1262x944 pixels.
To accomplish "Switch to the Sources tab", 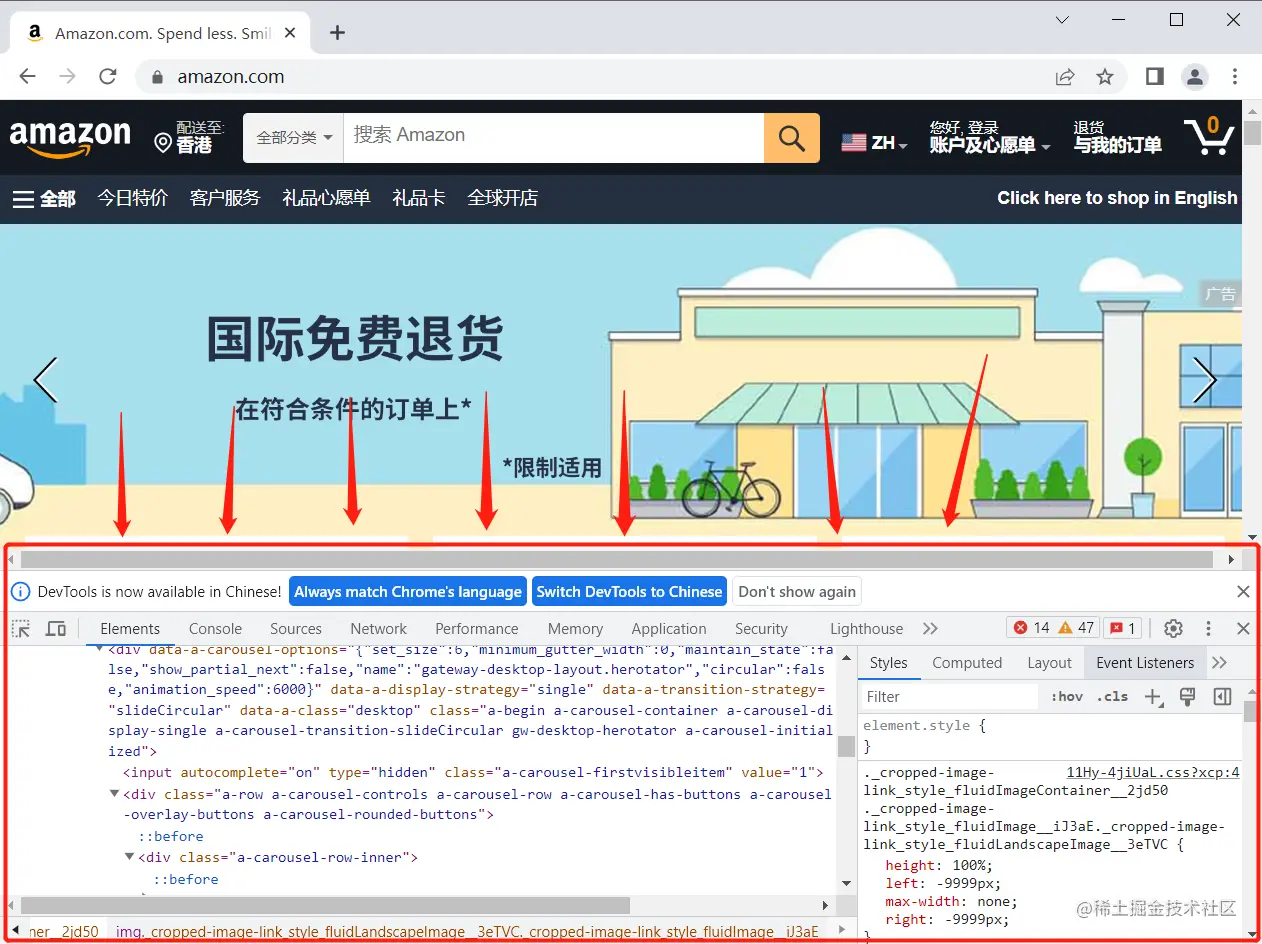I will coord(296,628).
